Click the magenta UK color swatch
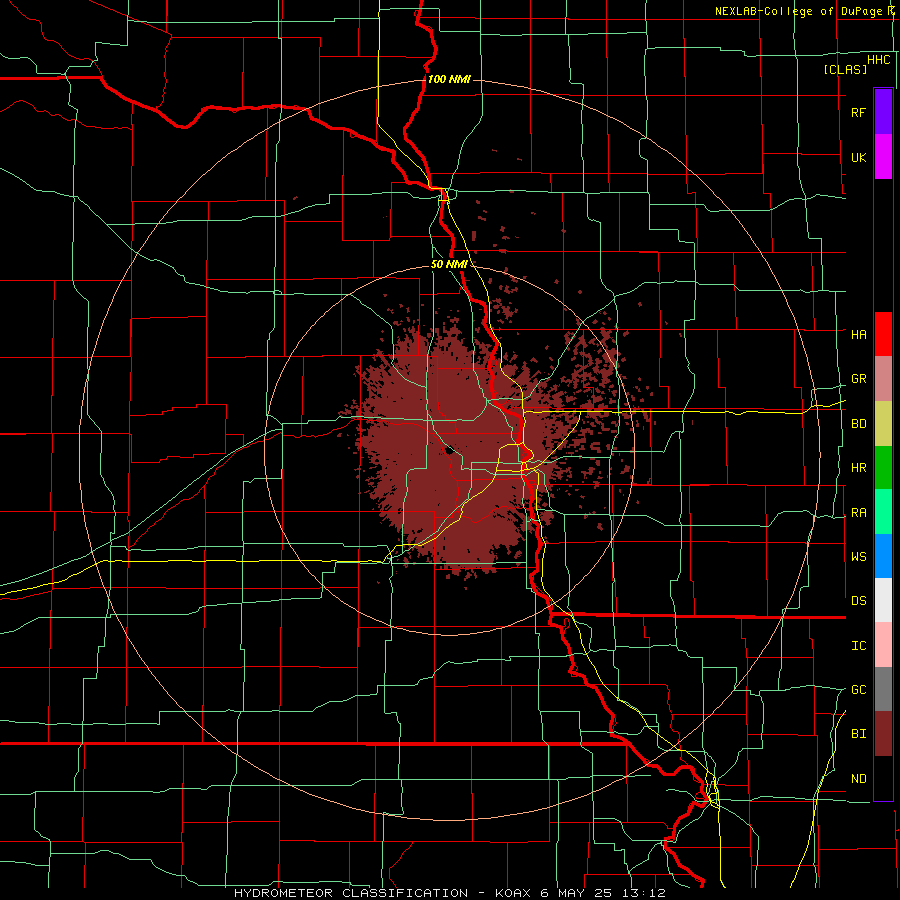Image resolution: width=900 pixels, height=900 pixels. pos(883,157)
